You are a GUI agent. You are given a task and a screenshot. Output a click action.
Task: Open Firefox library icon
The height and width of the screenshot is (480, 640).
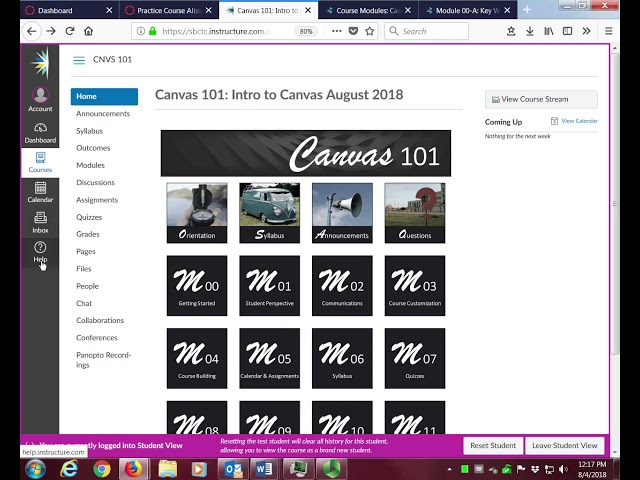(x=549, y=31)
